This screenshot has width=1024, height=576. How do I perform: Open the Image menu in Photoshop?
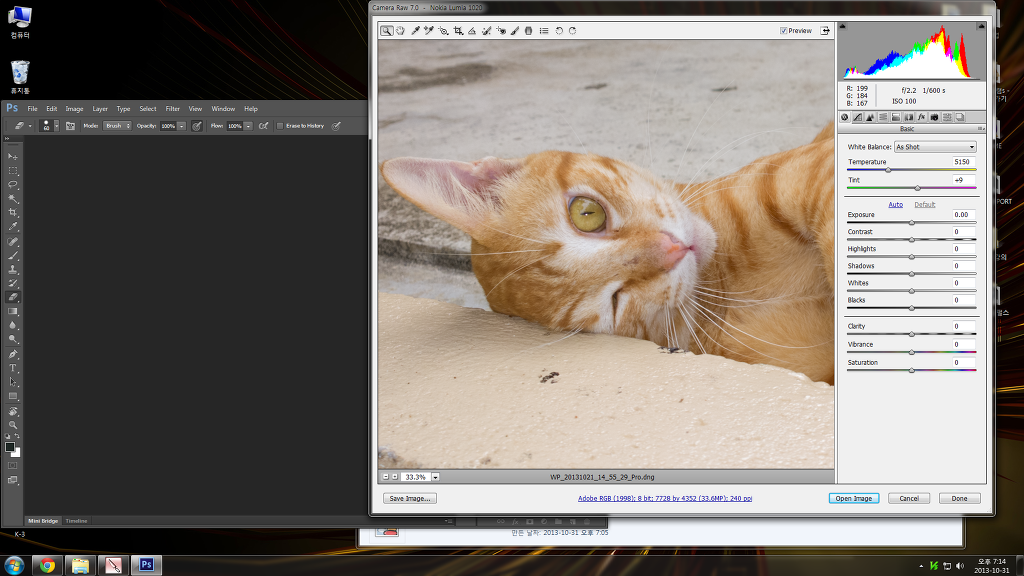74,109
